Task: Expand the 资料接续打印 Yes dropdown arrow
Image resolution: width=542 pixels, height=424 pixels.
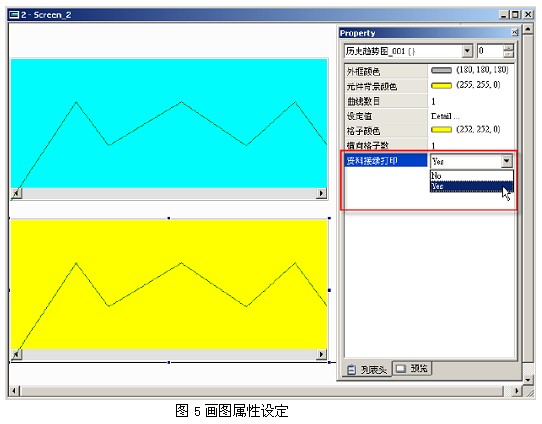Action: click(x=507, y=161)
